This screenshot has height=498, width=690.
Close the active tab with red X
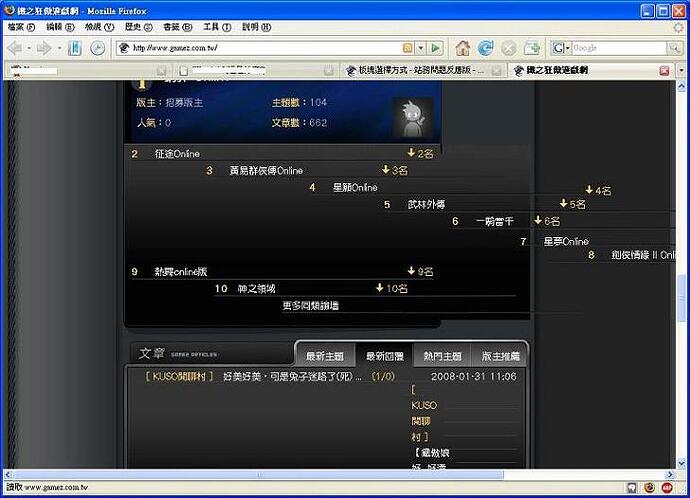click(664, 70)
